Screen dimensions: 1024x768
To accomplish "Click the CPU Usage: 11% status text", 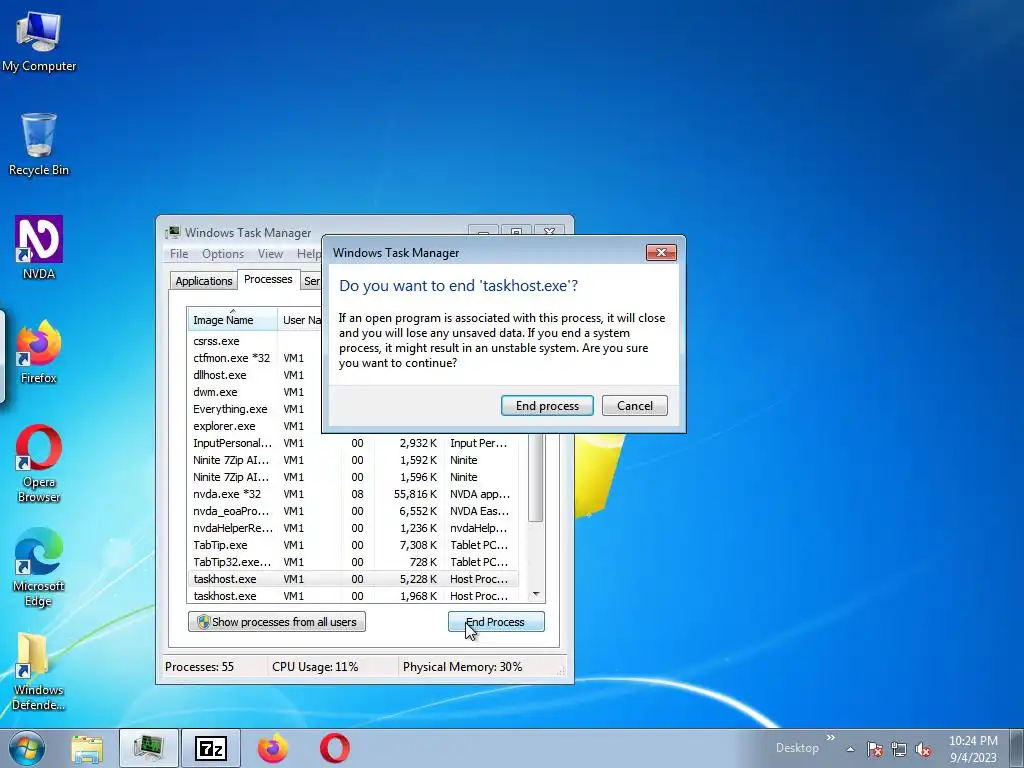I will point(315,667).
